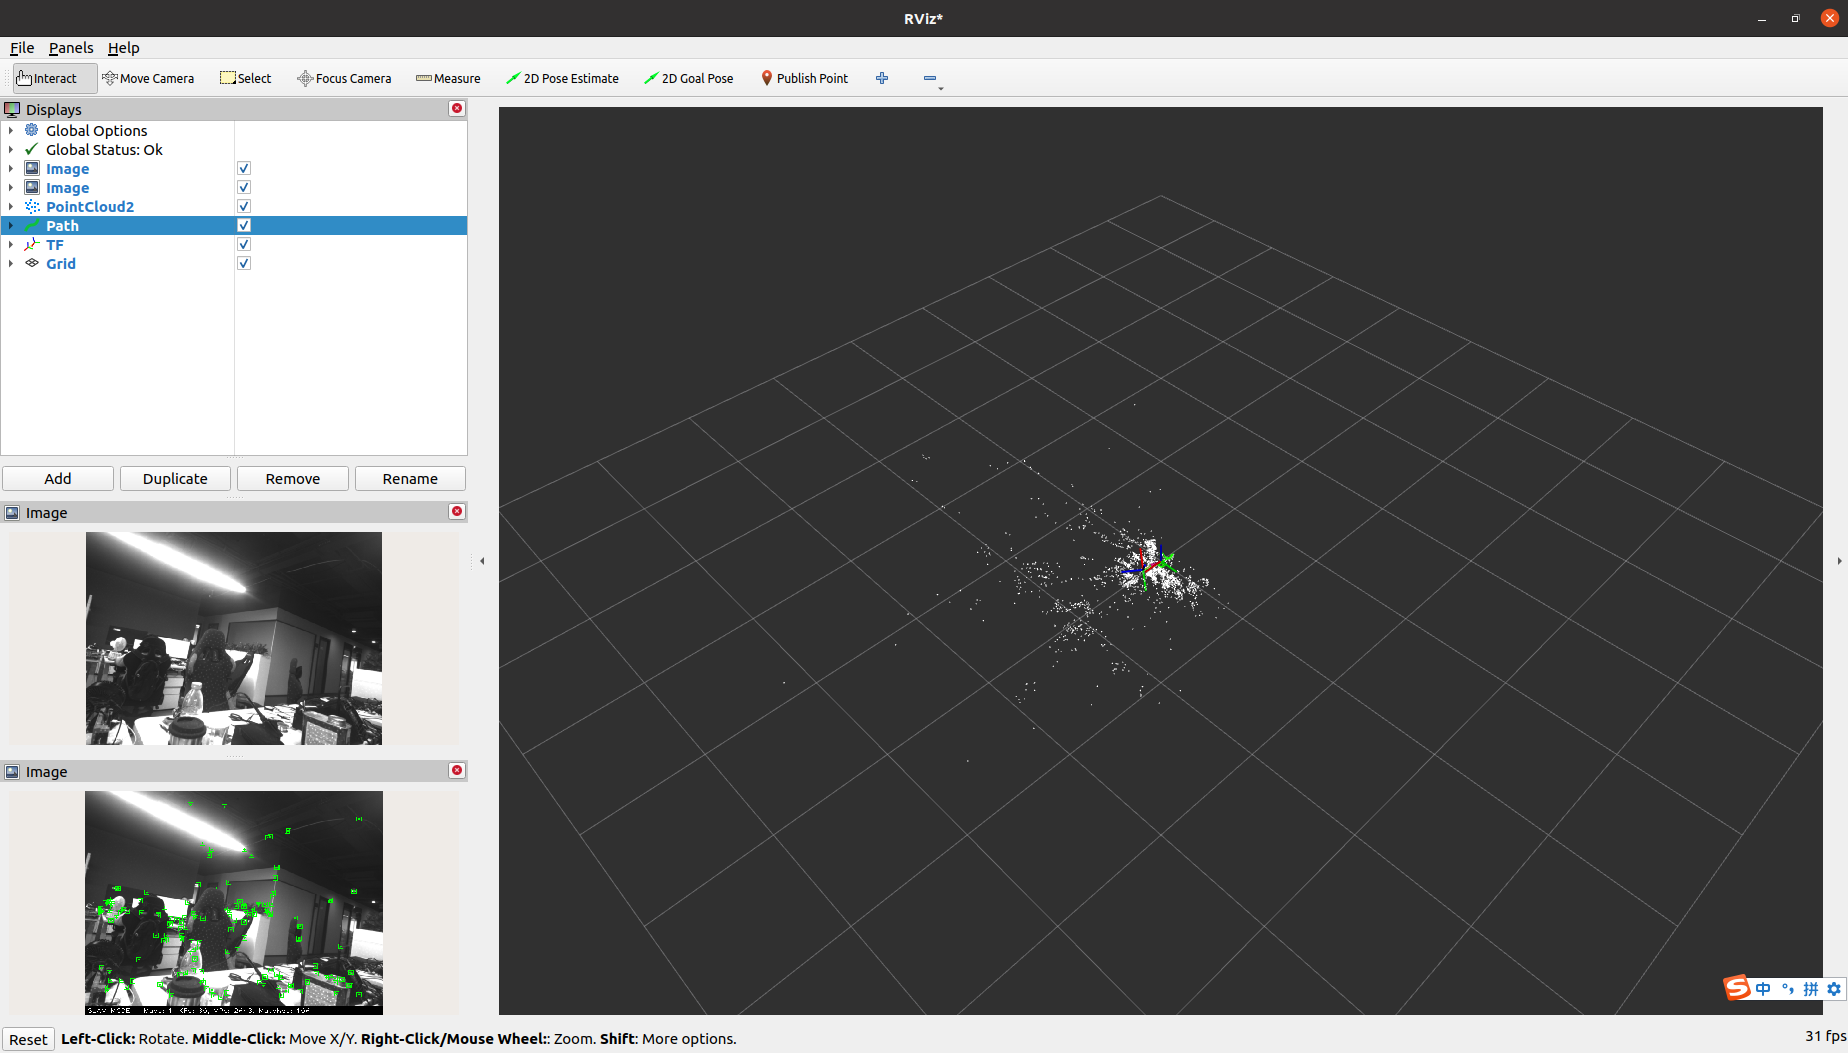This screenshot has height=1053, width=1848.
Task: Click the Displays panel monitor icon
Action: [12, 109]
